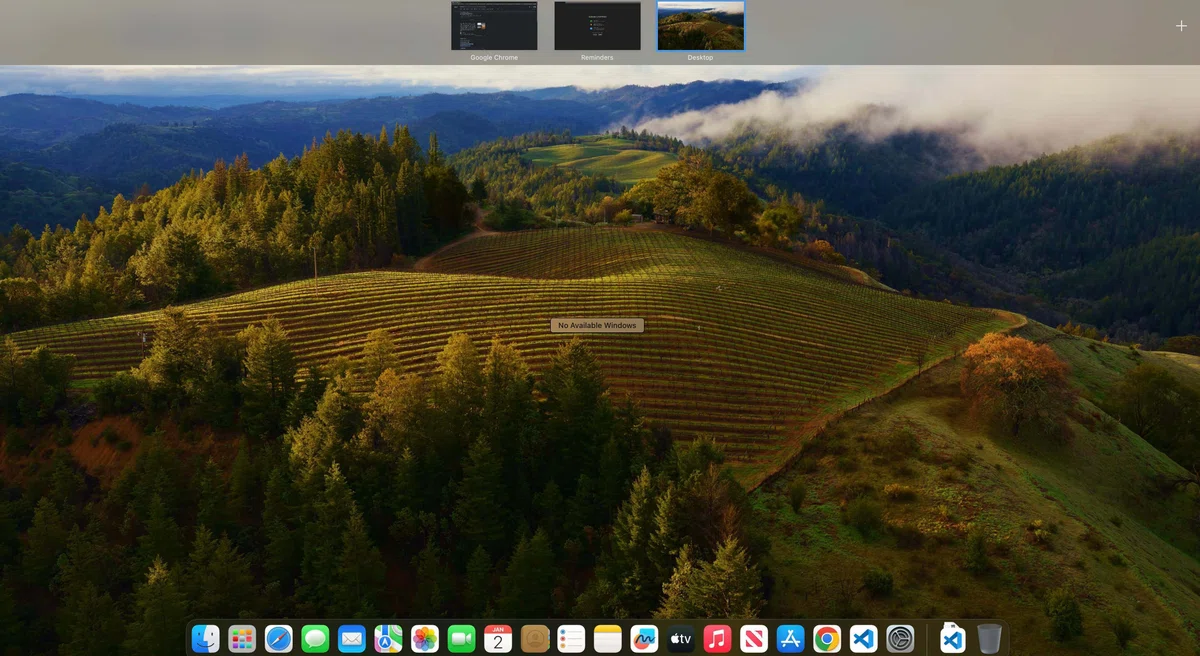Open the Mail app in the dock
This screenshot has height=656, width=1200.
click(352, 638)
